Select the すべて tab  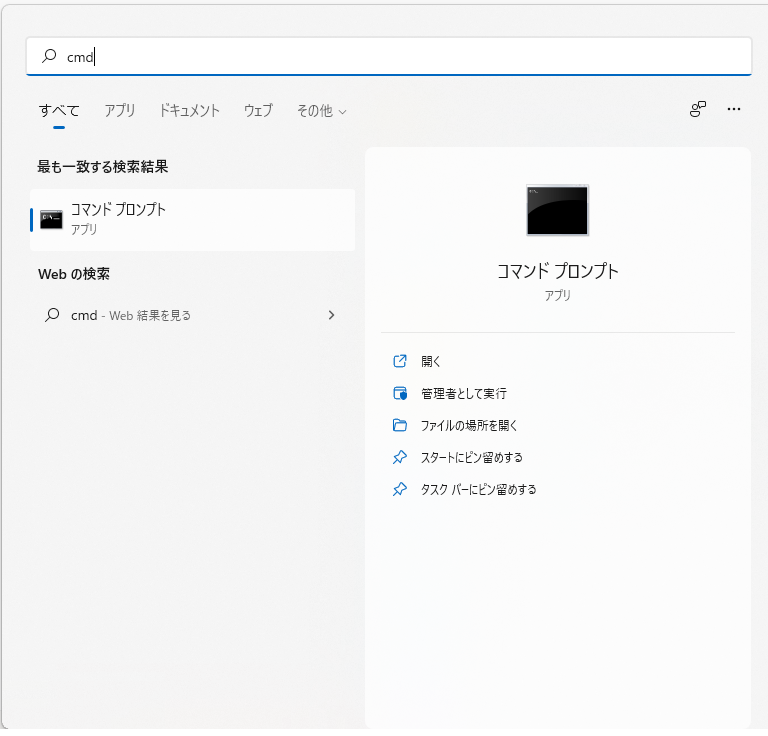(59, 111)
